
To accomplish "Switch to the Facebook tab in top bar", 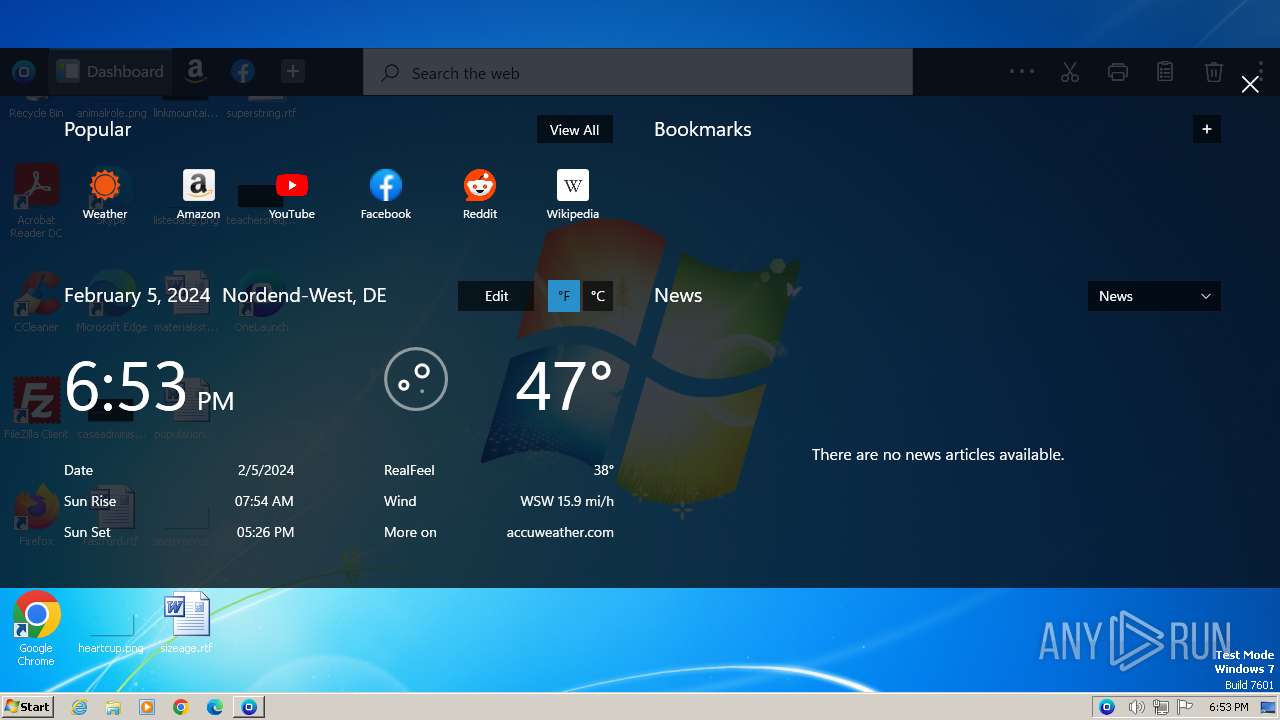I will [x=243, y=71].
